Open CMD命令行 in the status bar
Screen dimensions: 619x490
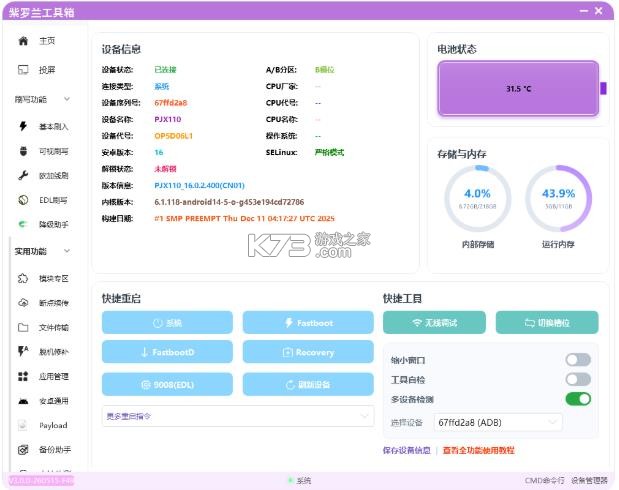544,481
